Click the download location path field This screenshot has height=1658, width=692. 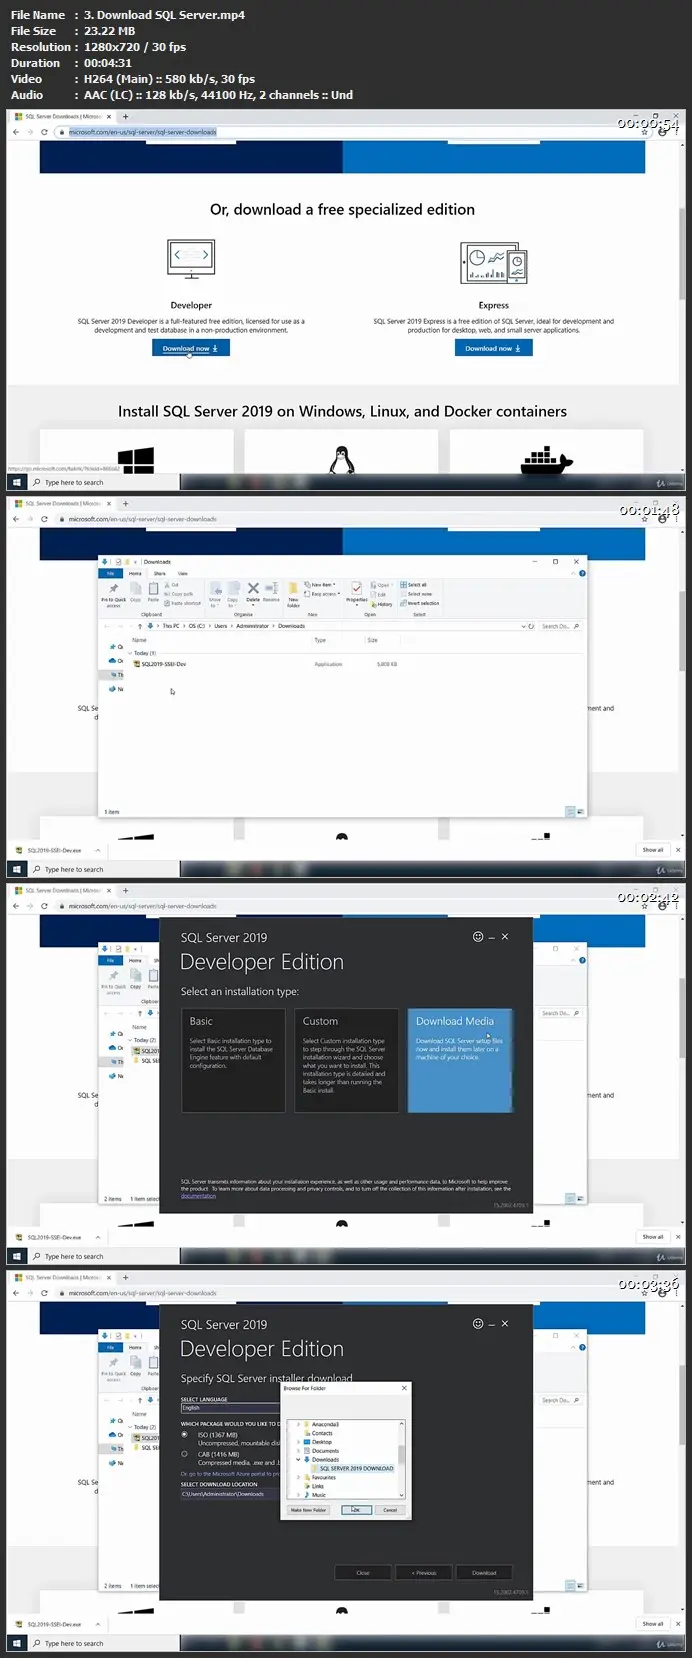coord(230,1494)
